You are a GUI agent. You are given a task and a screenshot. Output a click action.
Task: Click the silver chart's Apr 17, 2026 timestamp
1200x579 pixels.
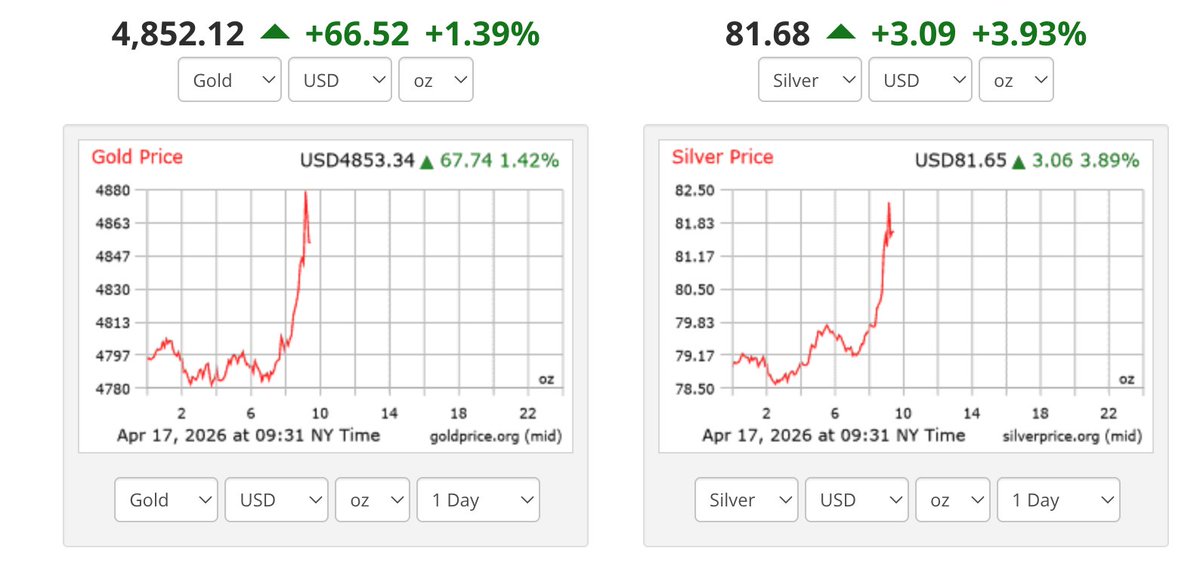[x=834, y=435]
